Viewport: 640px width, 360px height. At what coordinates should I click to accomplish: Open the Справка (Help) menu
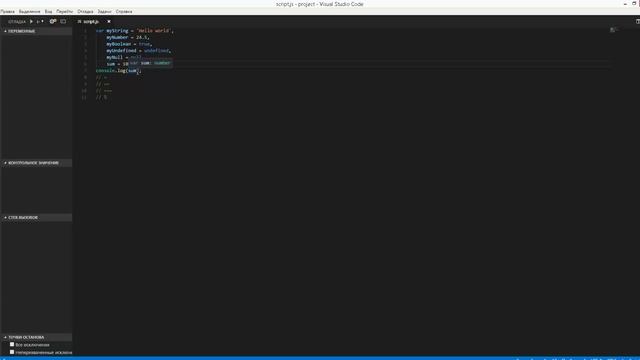[x=124, y=11]
